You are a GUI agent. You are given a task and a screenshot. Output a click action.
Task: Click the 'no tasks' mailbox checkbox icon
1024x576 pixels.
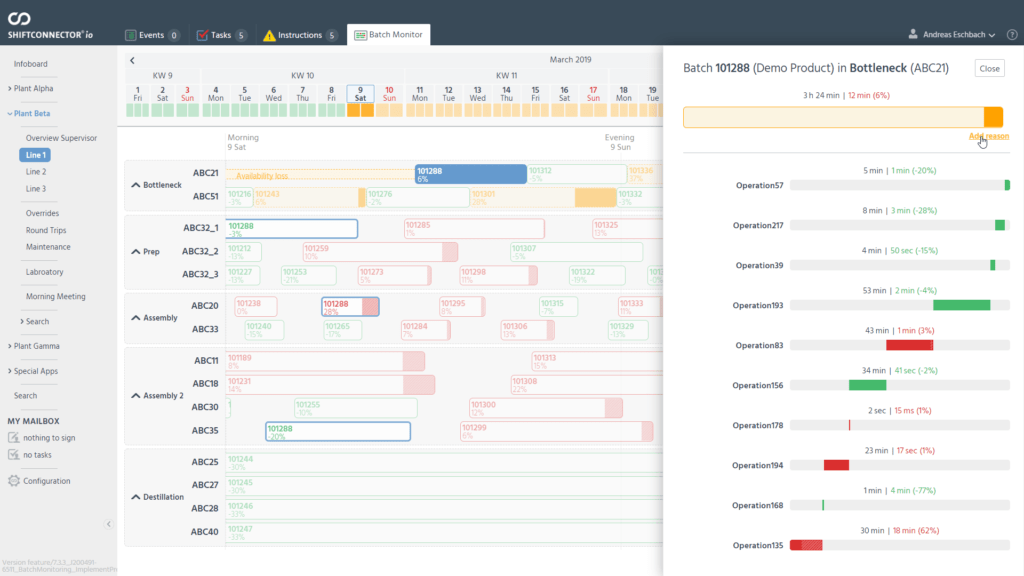[14, 455]
